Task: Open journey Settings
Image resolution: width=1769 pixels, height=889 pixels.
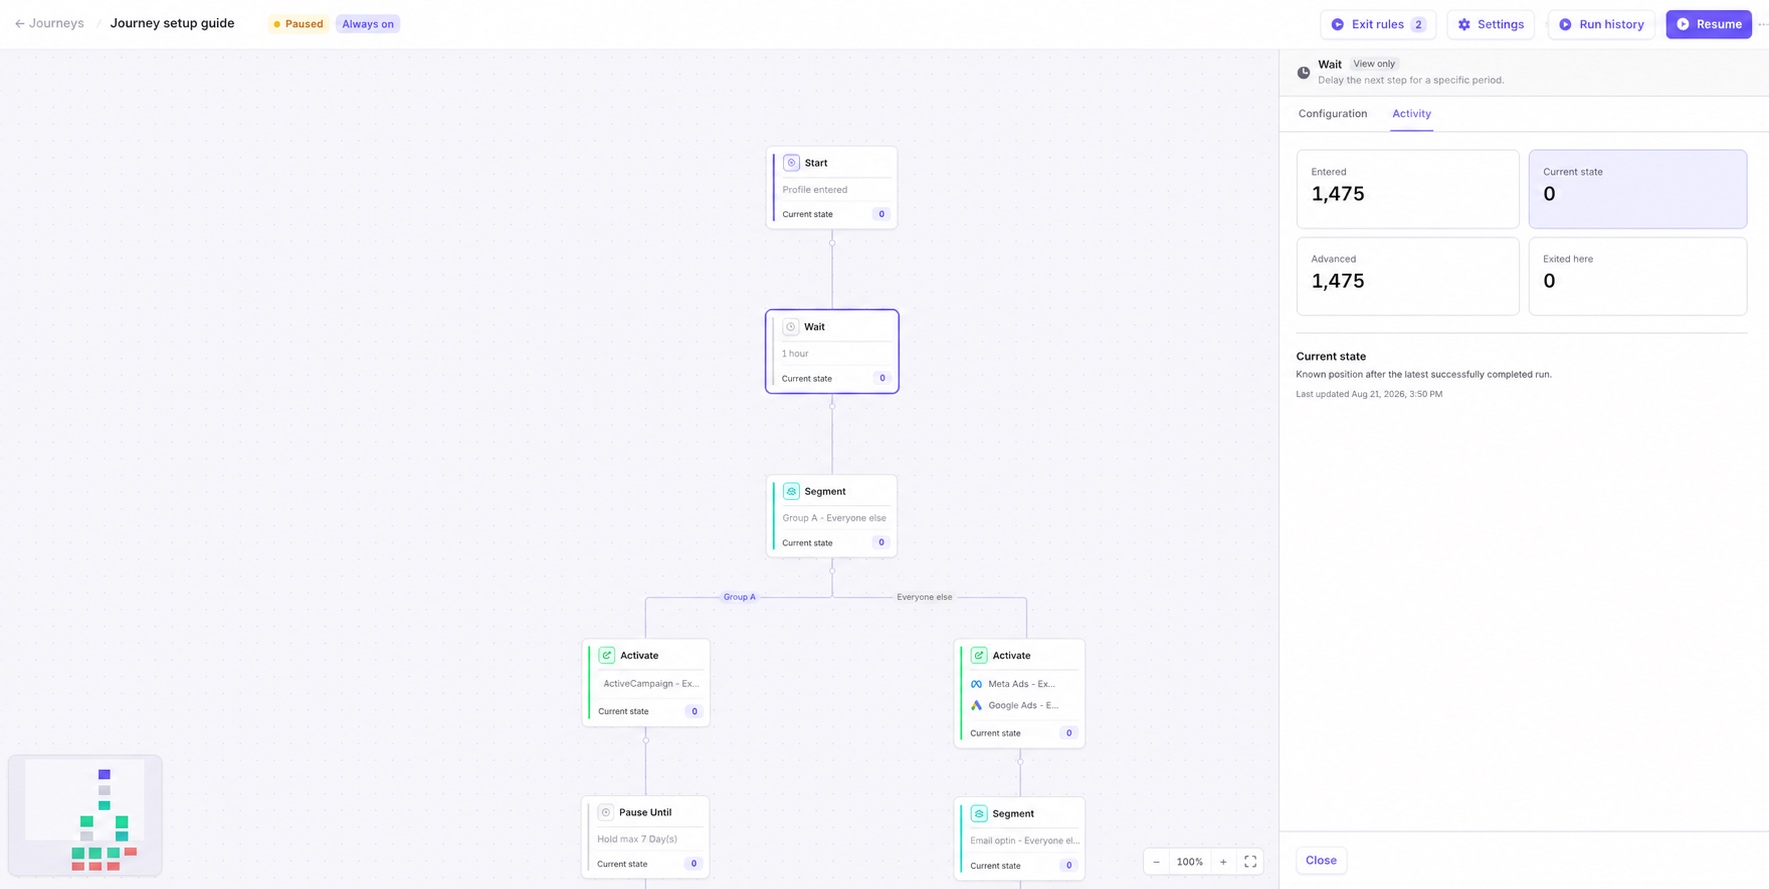Action: [x=1491, y=24]
